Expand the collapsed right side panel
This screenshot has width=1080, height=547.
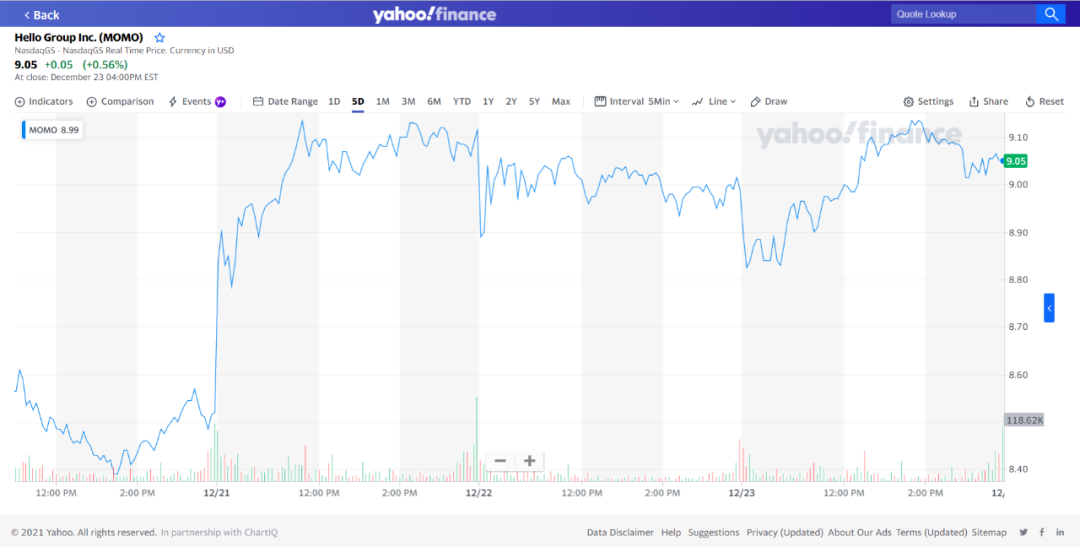point(1049,309)
